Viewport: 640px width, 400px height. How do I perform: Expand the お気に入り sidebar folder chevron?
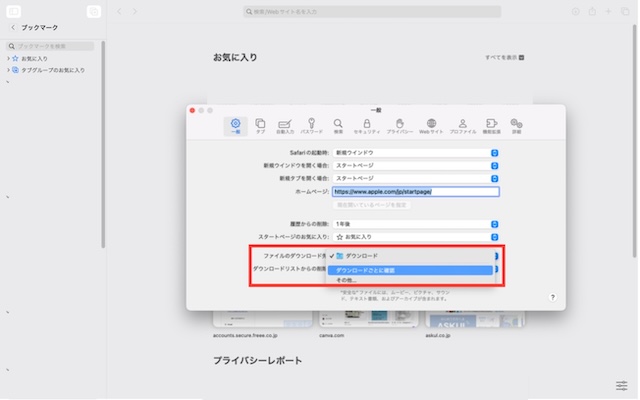(8, 58)
